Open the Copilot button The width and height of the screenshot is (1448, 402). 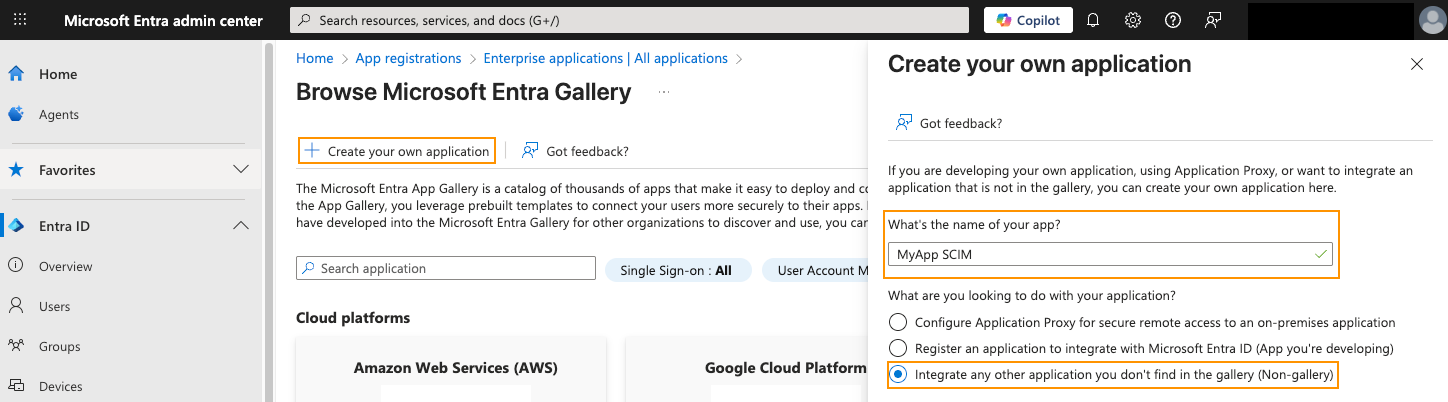click(1029, 20)
